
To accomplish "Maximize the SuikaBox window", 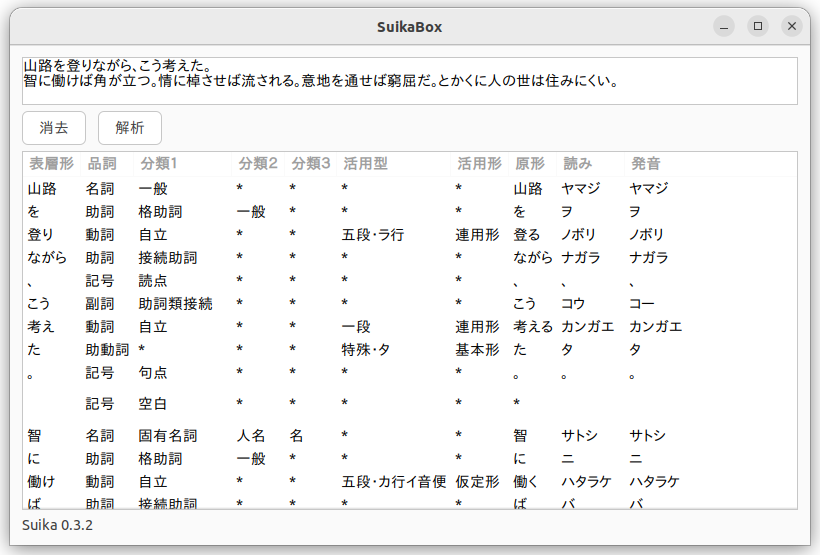I will 758,26.
